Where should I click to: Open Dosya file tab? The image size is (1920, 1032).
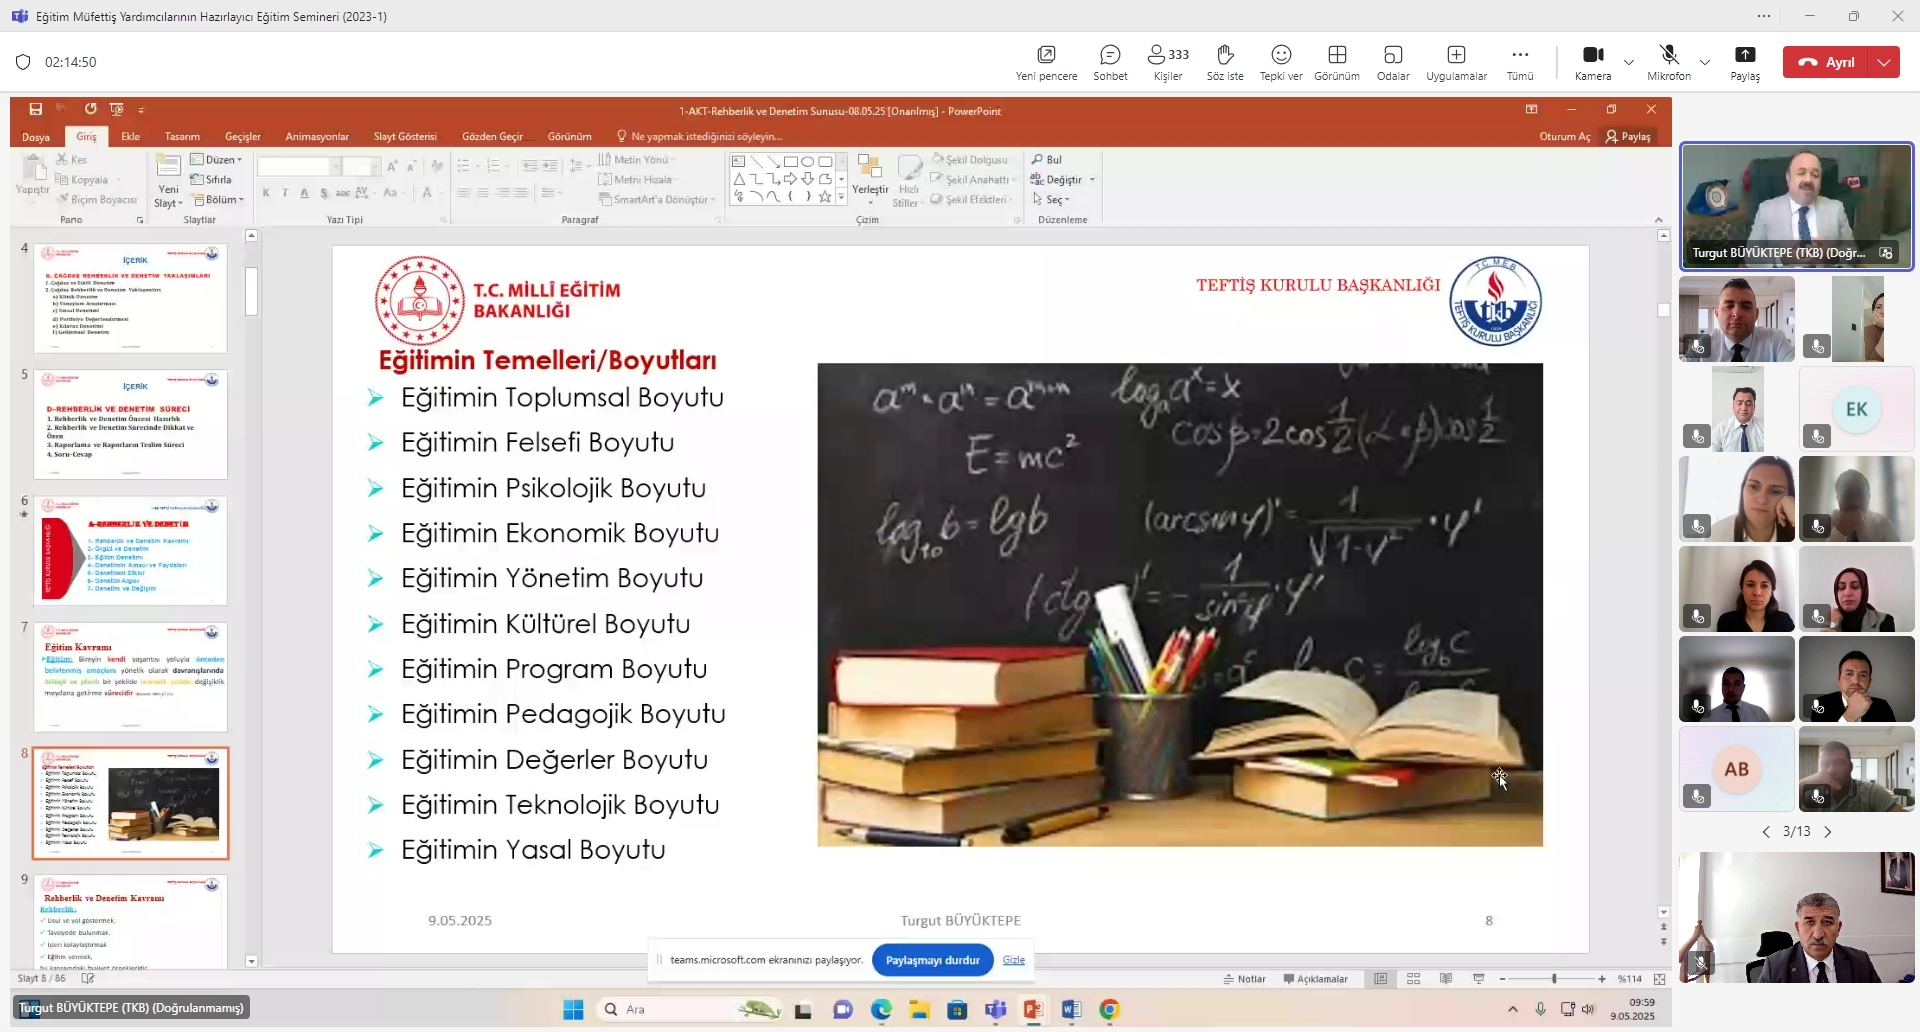(x=36, y=137)
